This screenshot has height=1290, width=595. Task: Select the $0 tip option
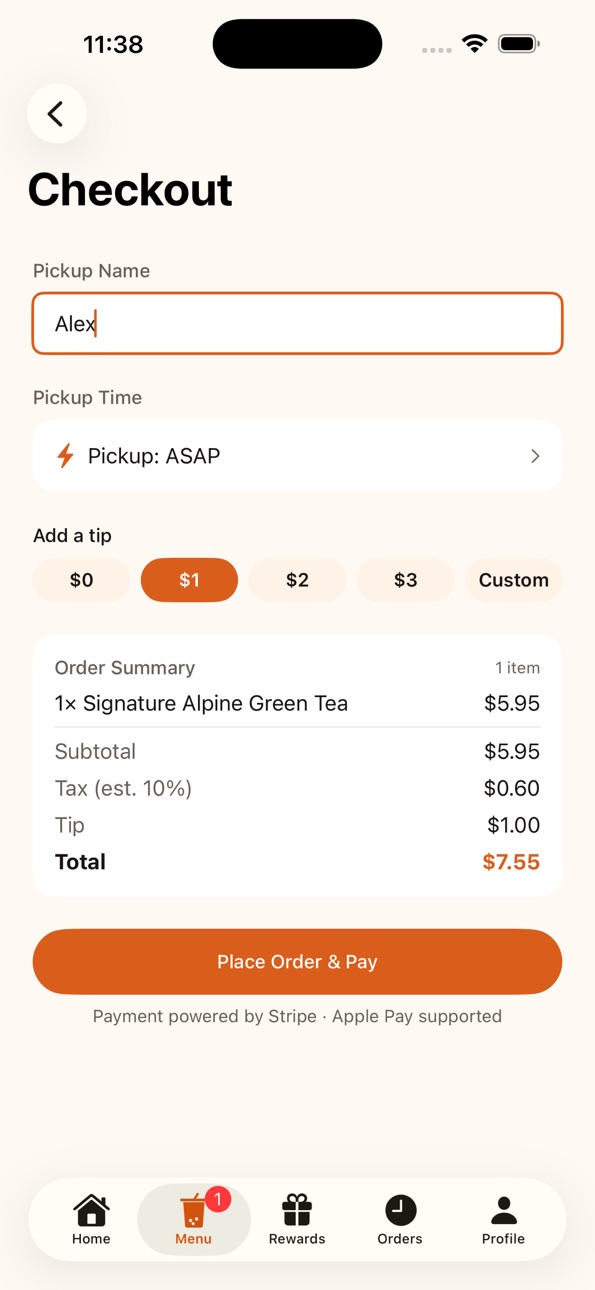pyautogui.click(x=81, y=580)
